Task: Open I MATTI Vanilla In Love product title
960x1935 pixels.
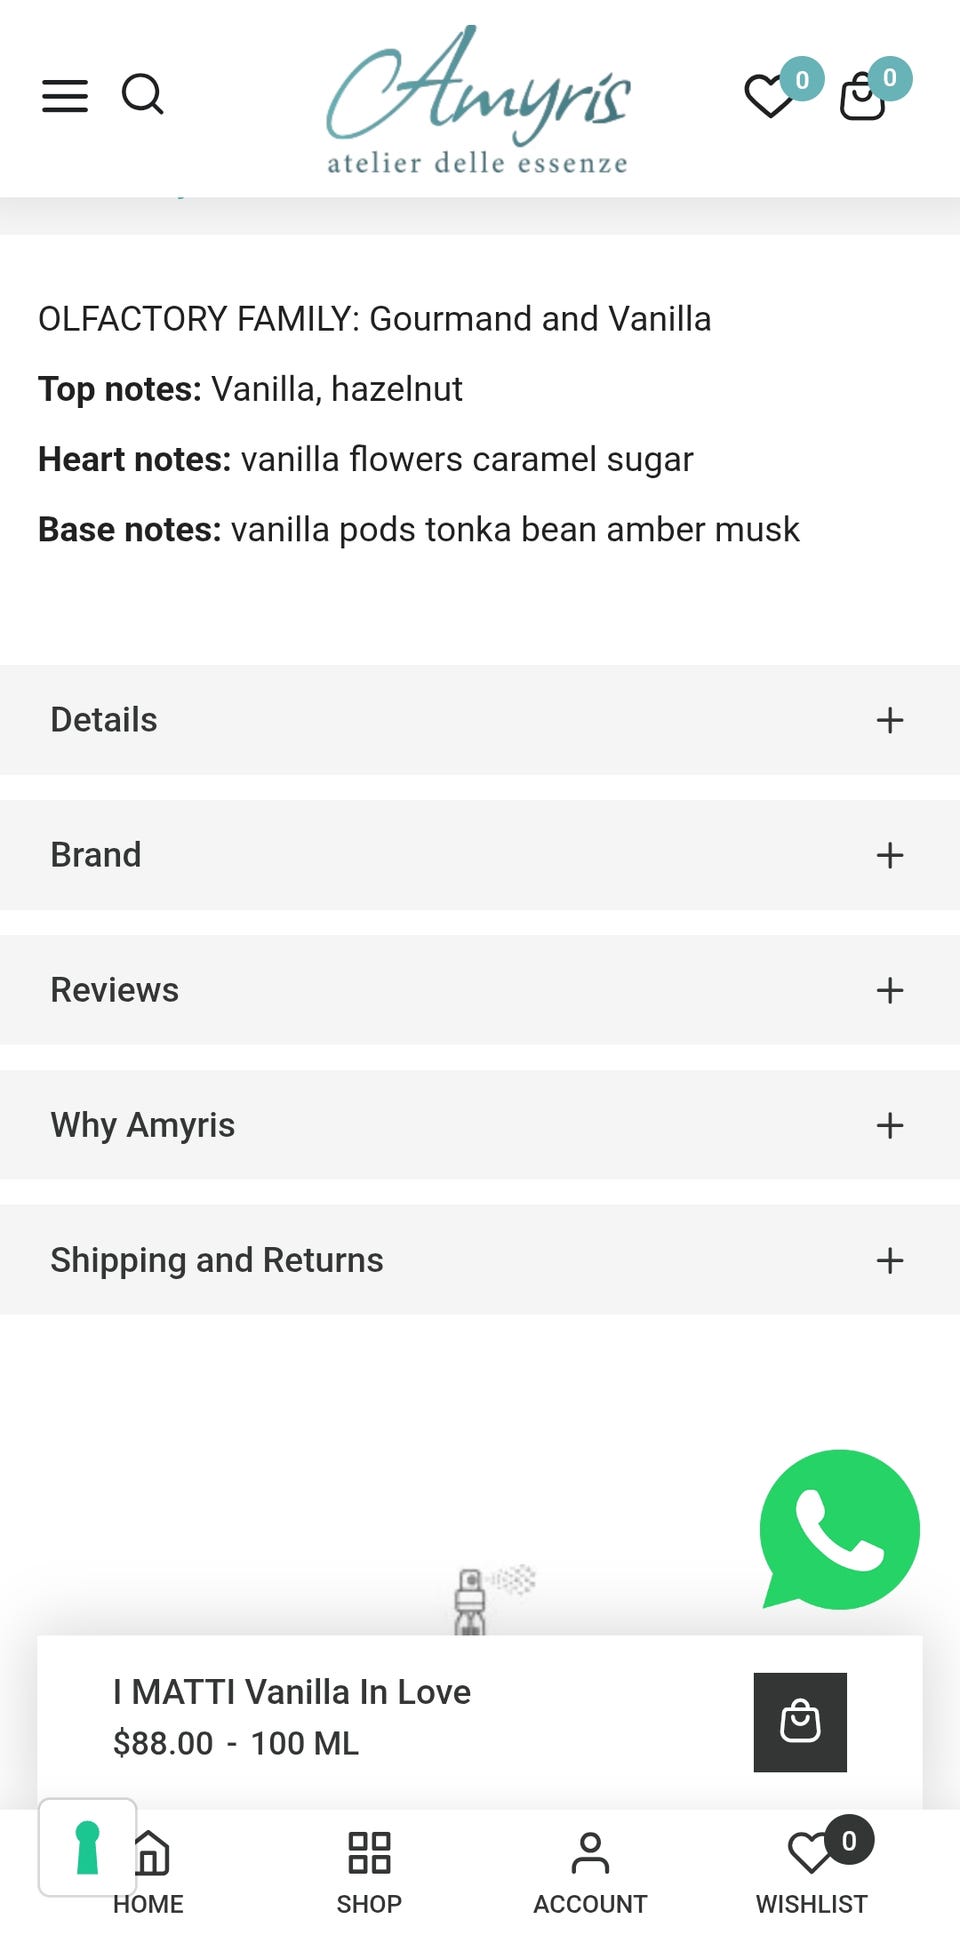Action: 291,1692
